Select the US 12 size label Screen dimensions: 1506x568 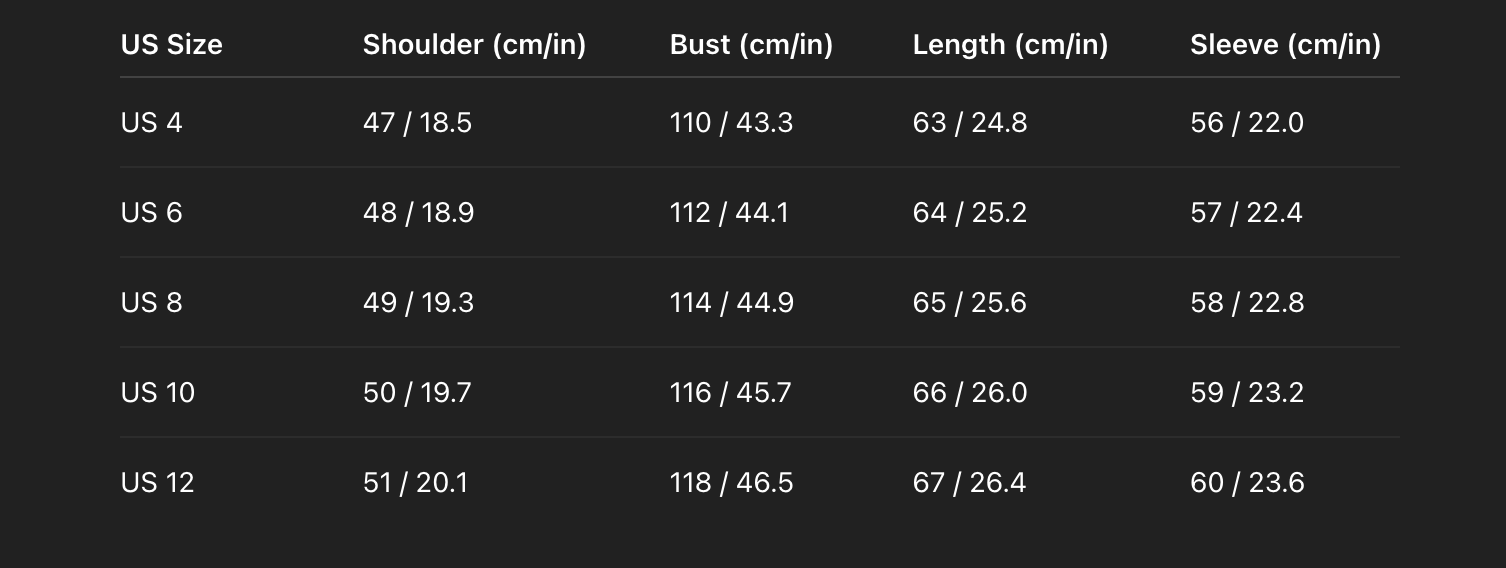(157, 483)
